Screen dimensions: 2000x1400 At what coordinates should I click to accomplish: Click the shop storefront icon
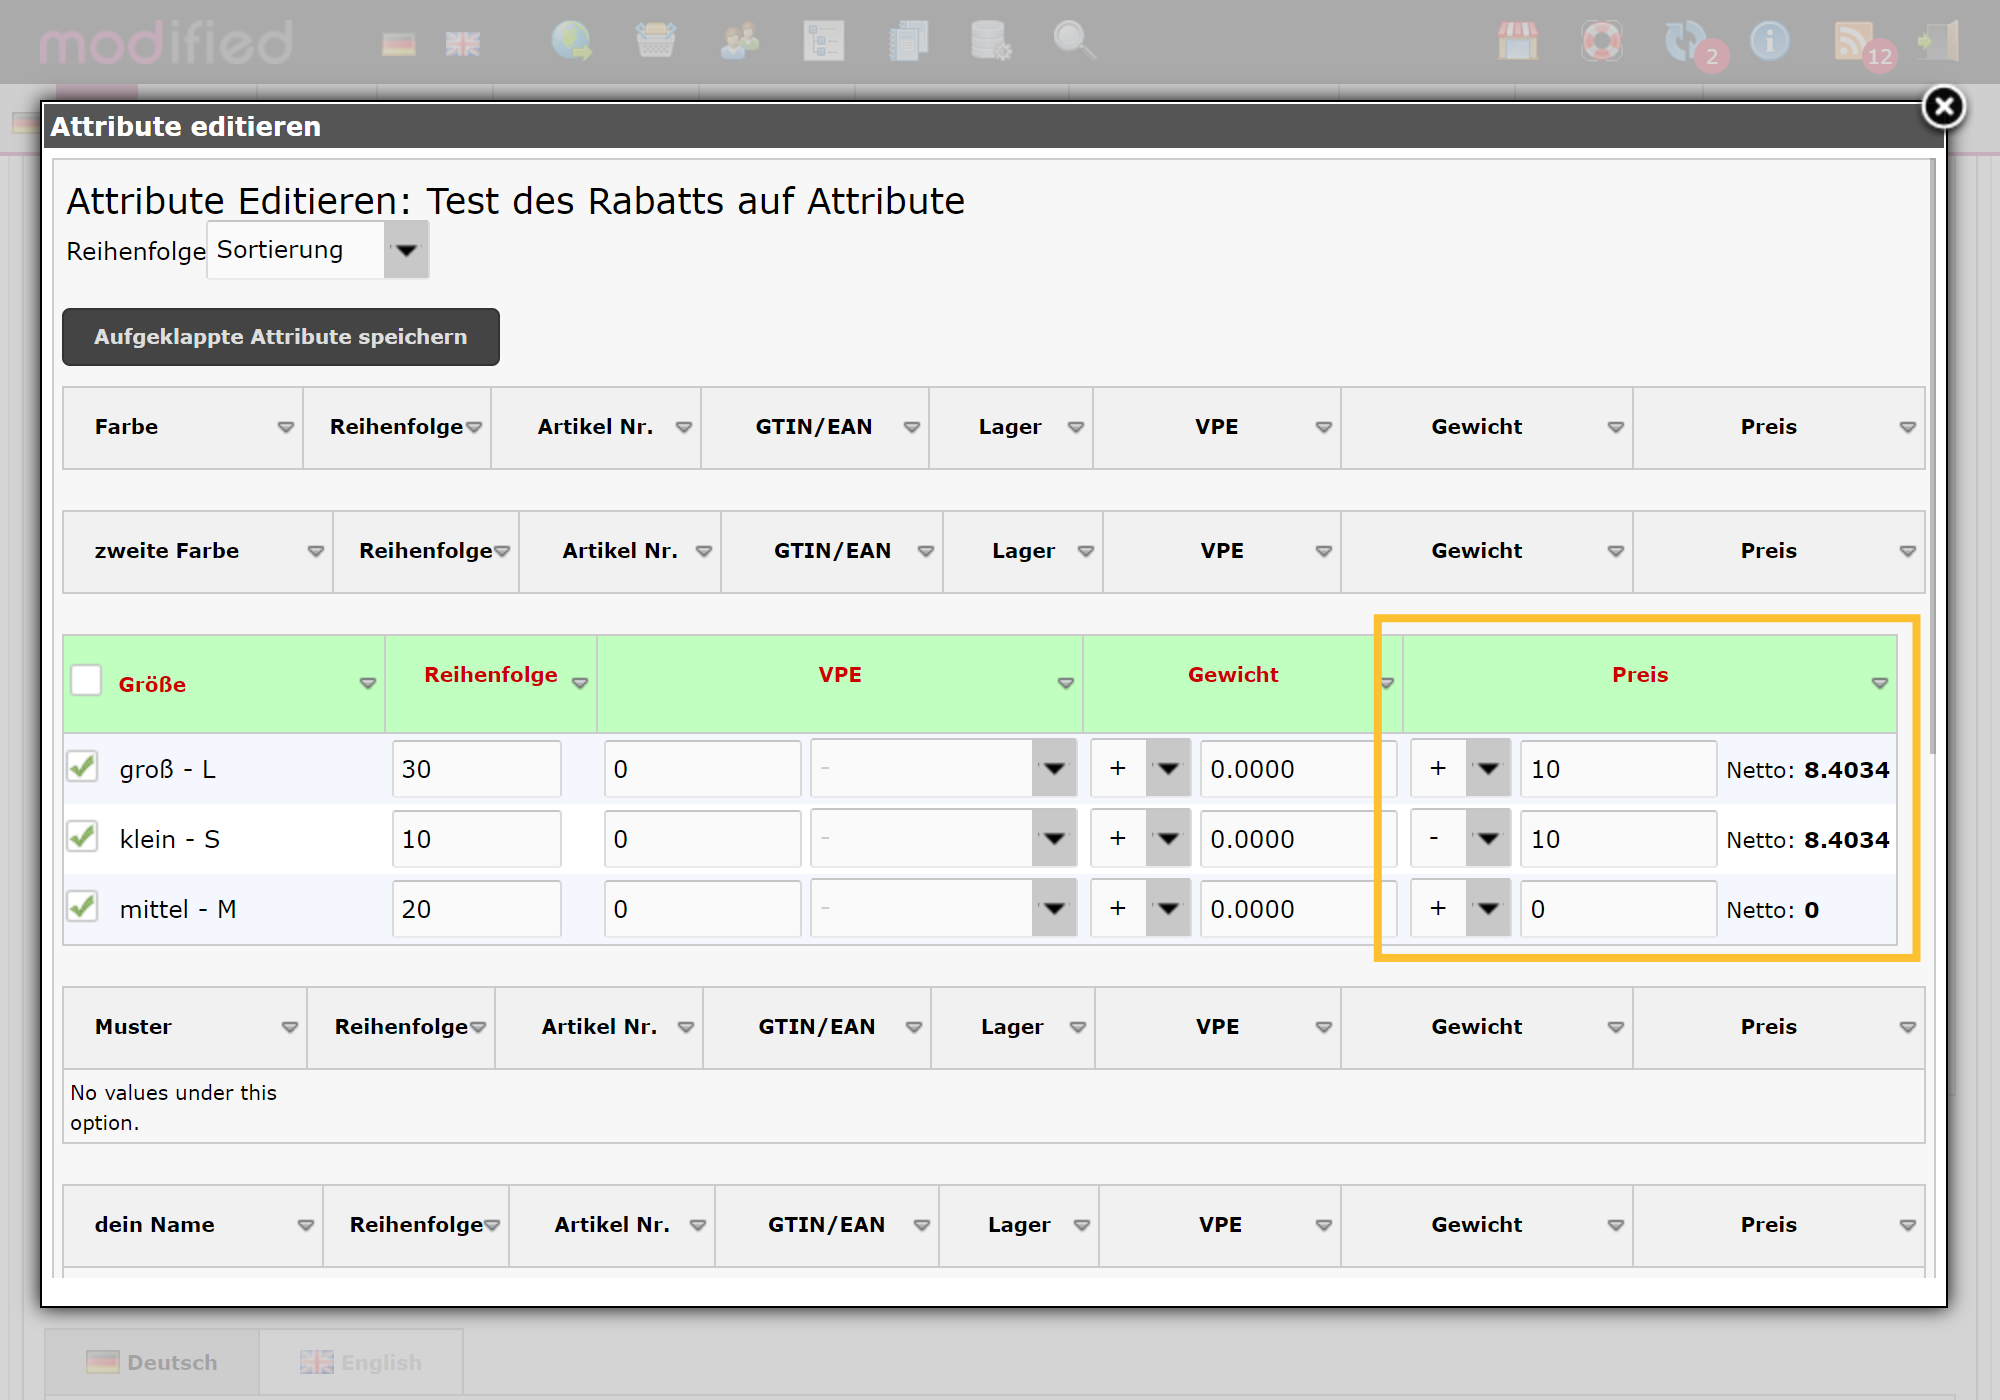(1517, 42)
